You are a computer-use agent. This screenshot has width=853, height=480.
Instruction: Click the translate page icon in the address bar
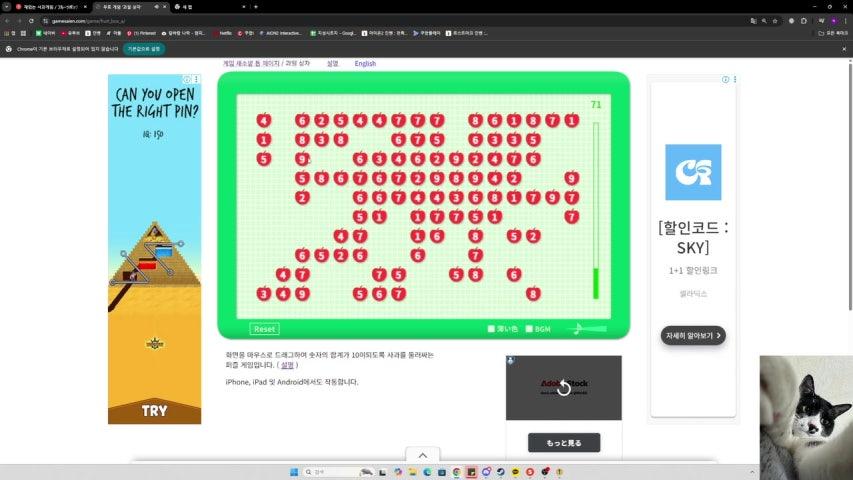(753, 21)
